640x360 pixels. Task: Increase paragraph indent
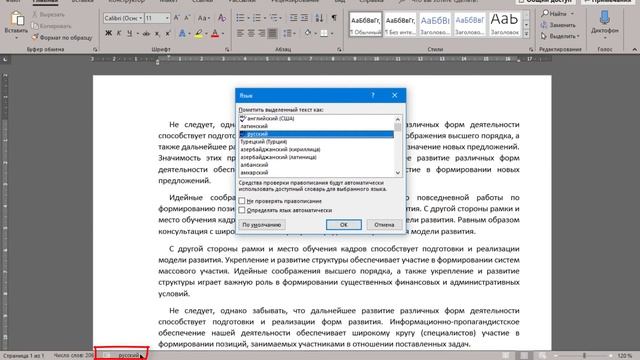pyautogui.click(x=304, y=18)
